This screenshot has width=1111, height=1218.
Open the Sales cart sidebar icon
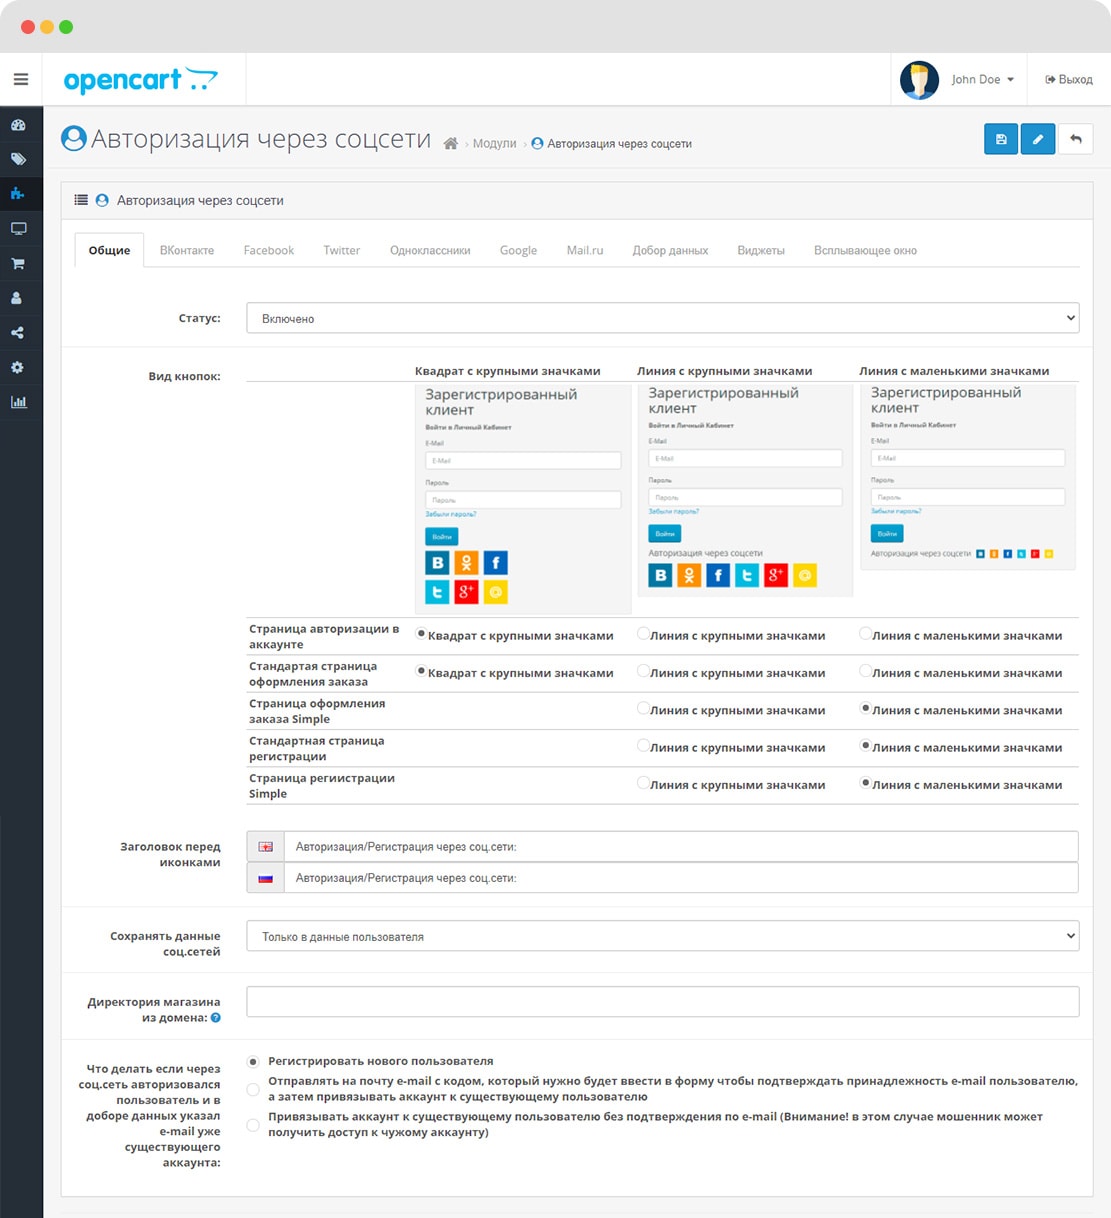[x=18, y=264]
